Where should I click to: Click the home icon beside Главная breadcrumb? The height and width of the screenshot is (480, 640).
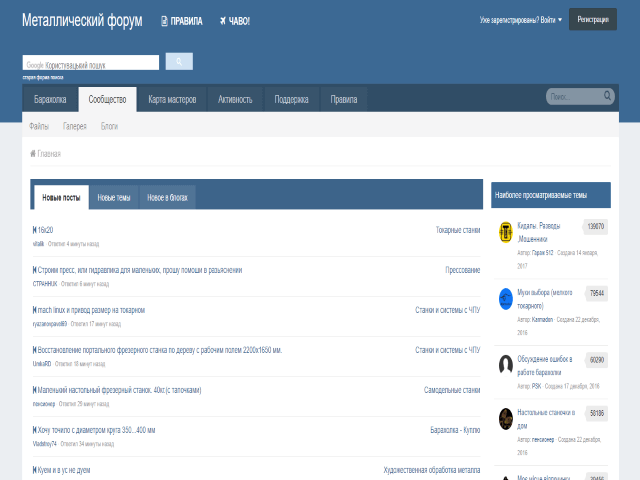click(x=33, y=153)
